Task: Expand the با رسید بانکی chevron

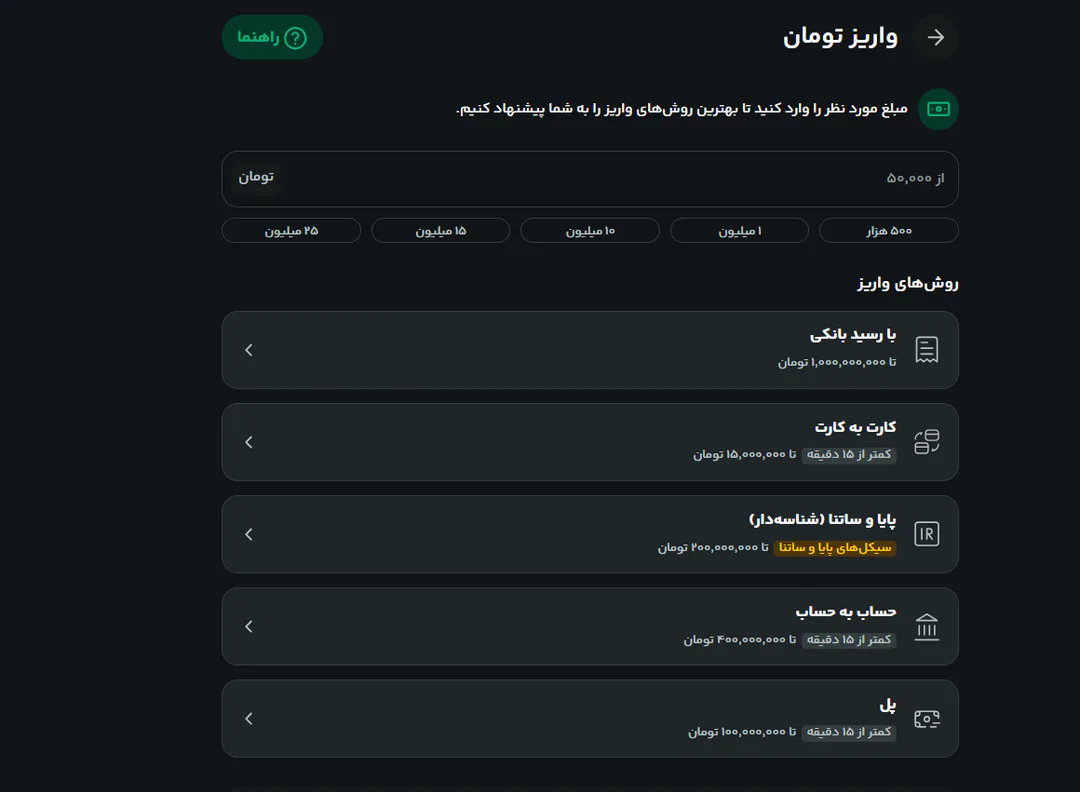Action: (249, 350)
